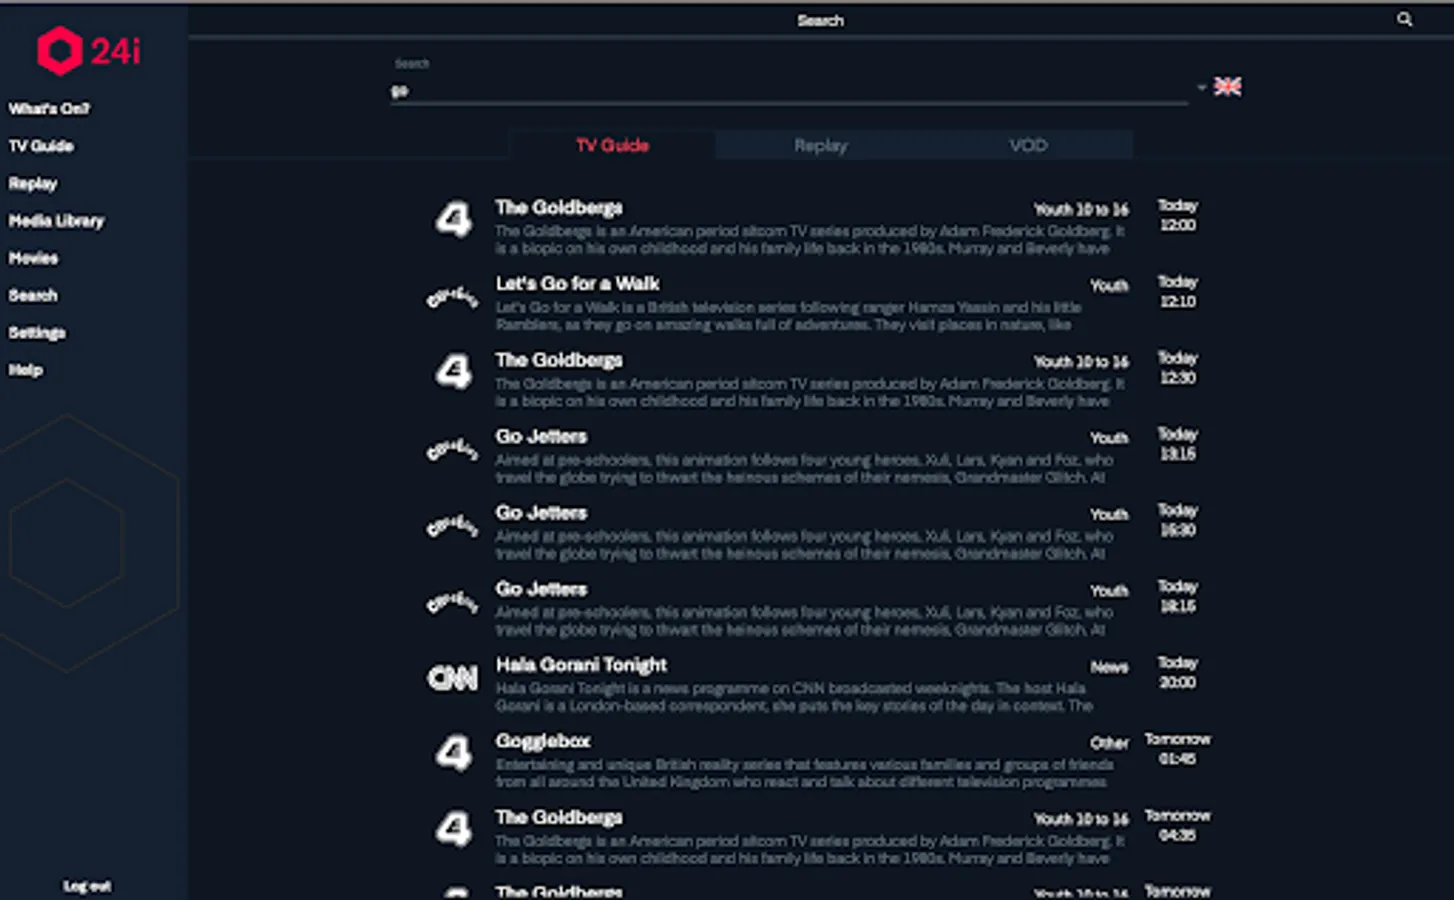This screenshot has width=1454, height=900.
Task: Click the "News" genre label for Hala Gorani Tonight
Action: pyautogui.click(x=1109, y=667)
